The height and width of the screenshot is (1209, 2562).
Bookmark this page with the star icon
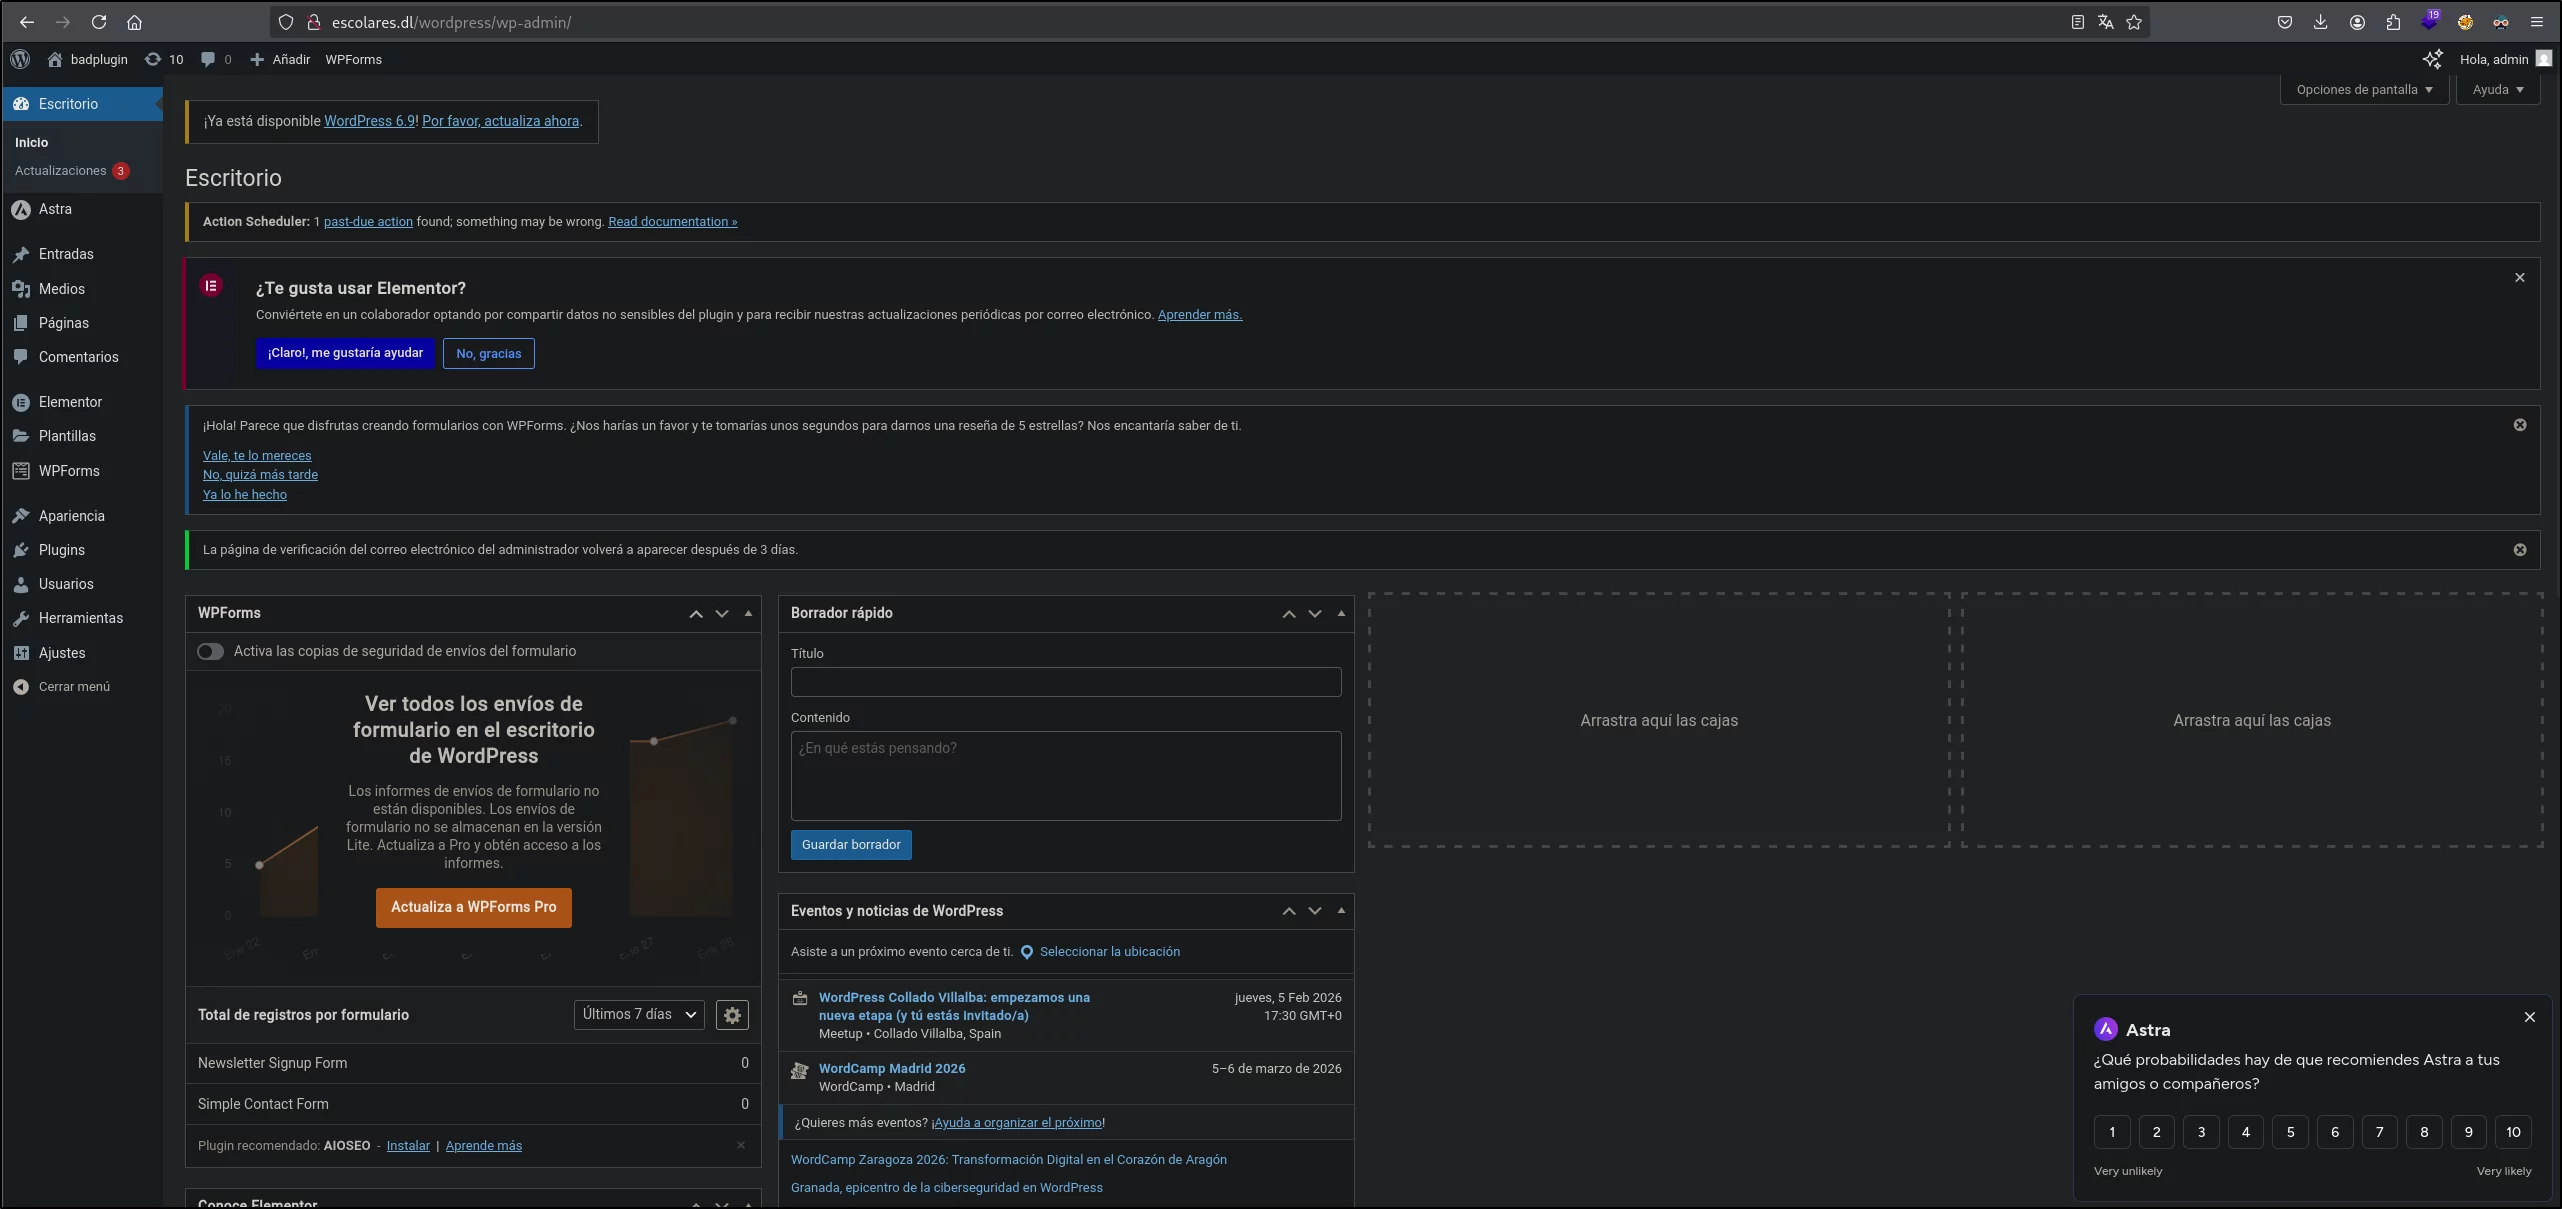[2134, 22]
